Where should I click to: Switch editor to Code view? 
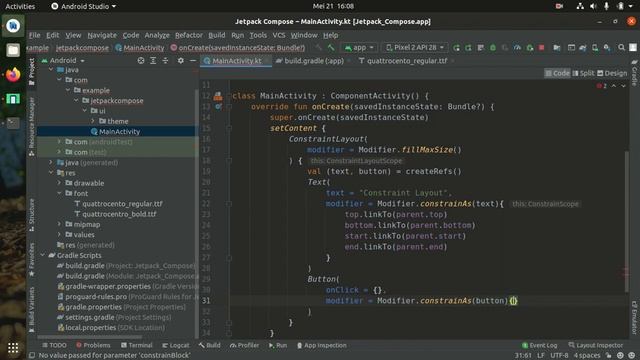[557, 73]
